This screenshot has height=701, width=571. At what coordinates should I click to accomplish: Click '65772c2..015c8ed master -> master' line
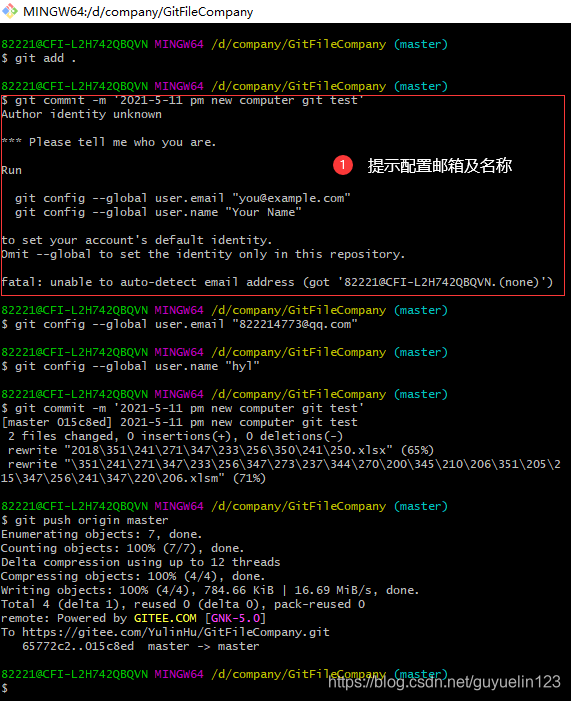tap(141, 646)
